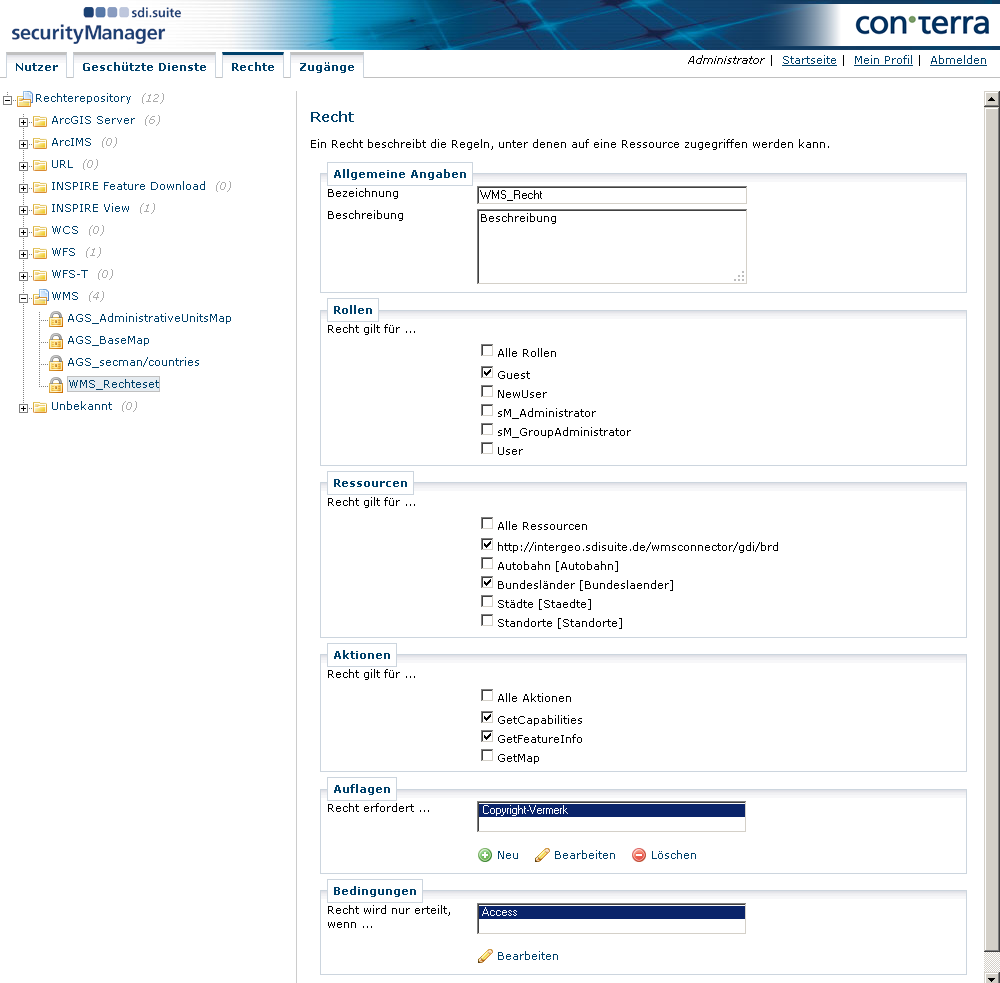Check the Alle Ressourcen checkbox

tap(487, 523)
